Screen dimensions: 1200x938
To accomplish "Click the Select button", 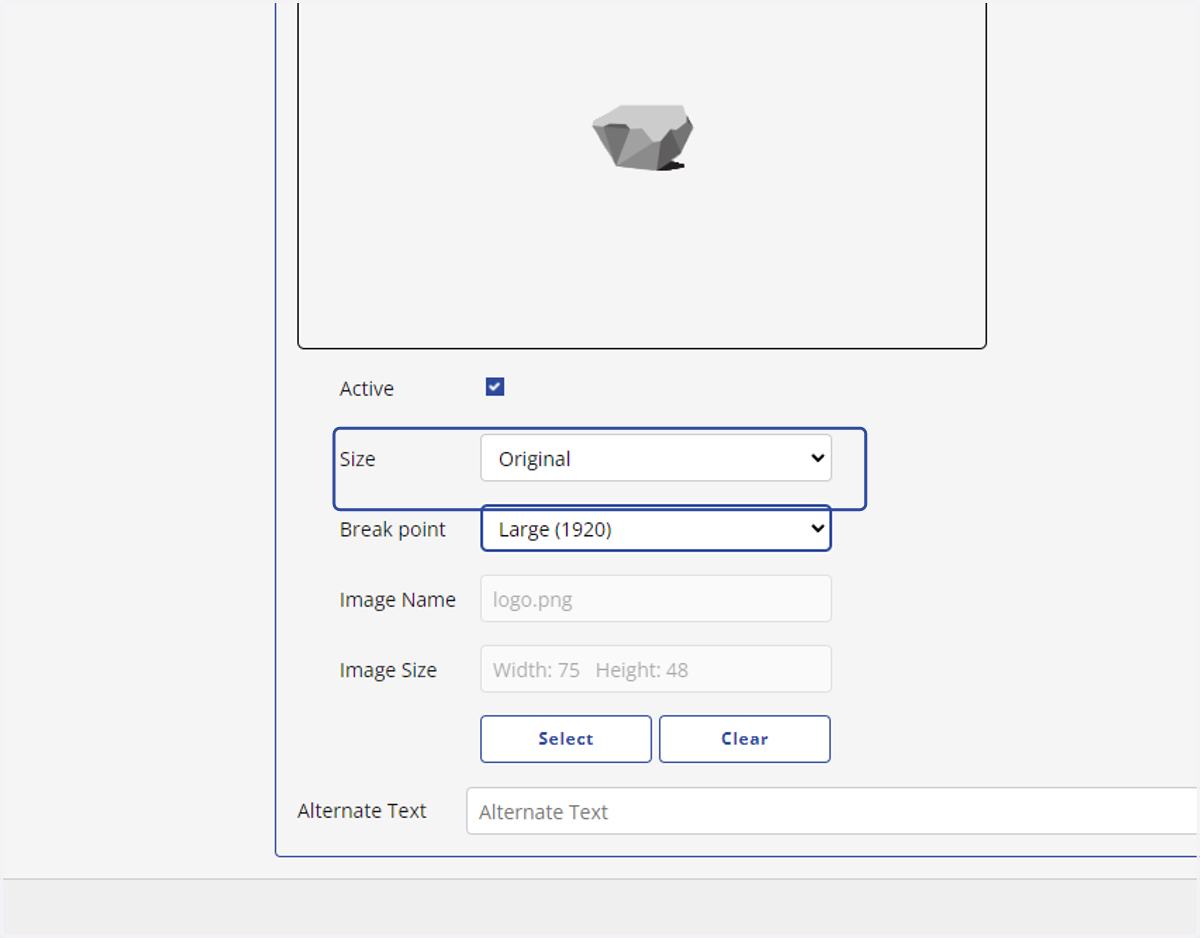I will pos(566,739).
